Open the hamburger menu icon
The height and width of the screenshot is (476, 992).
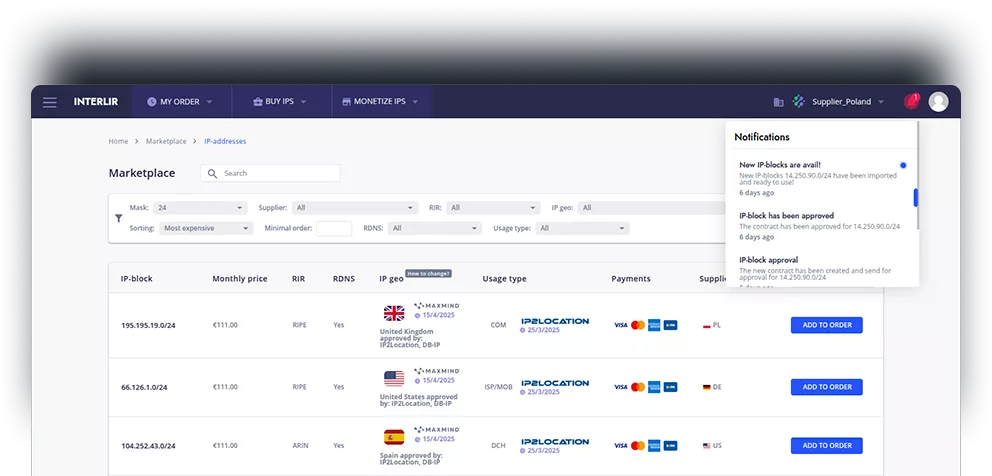coord(49,102)
